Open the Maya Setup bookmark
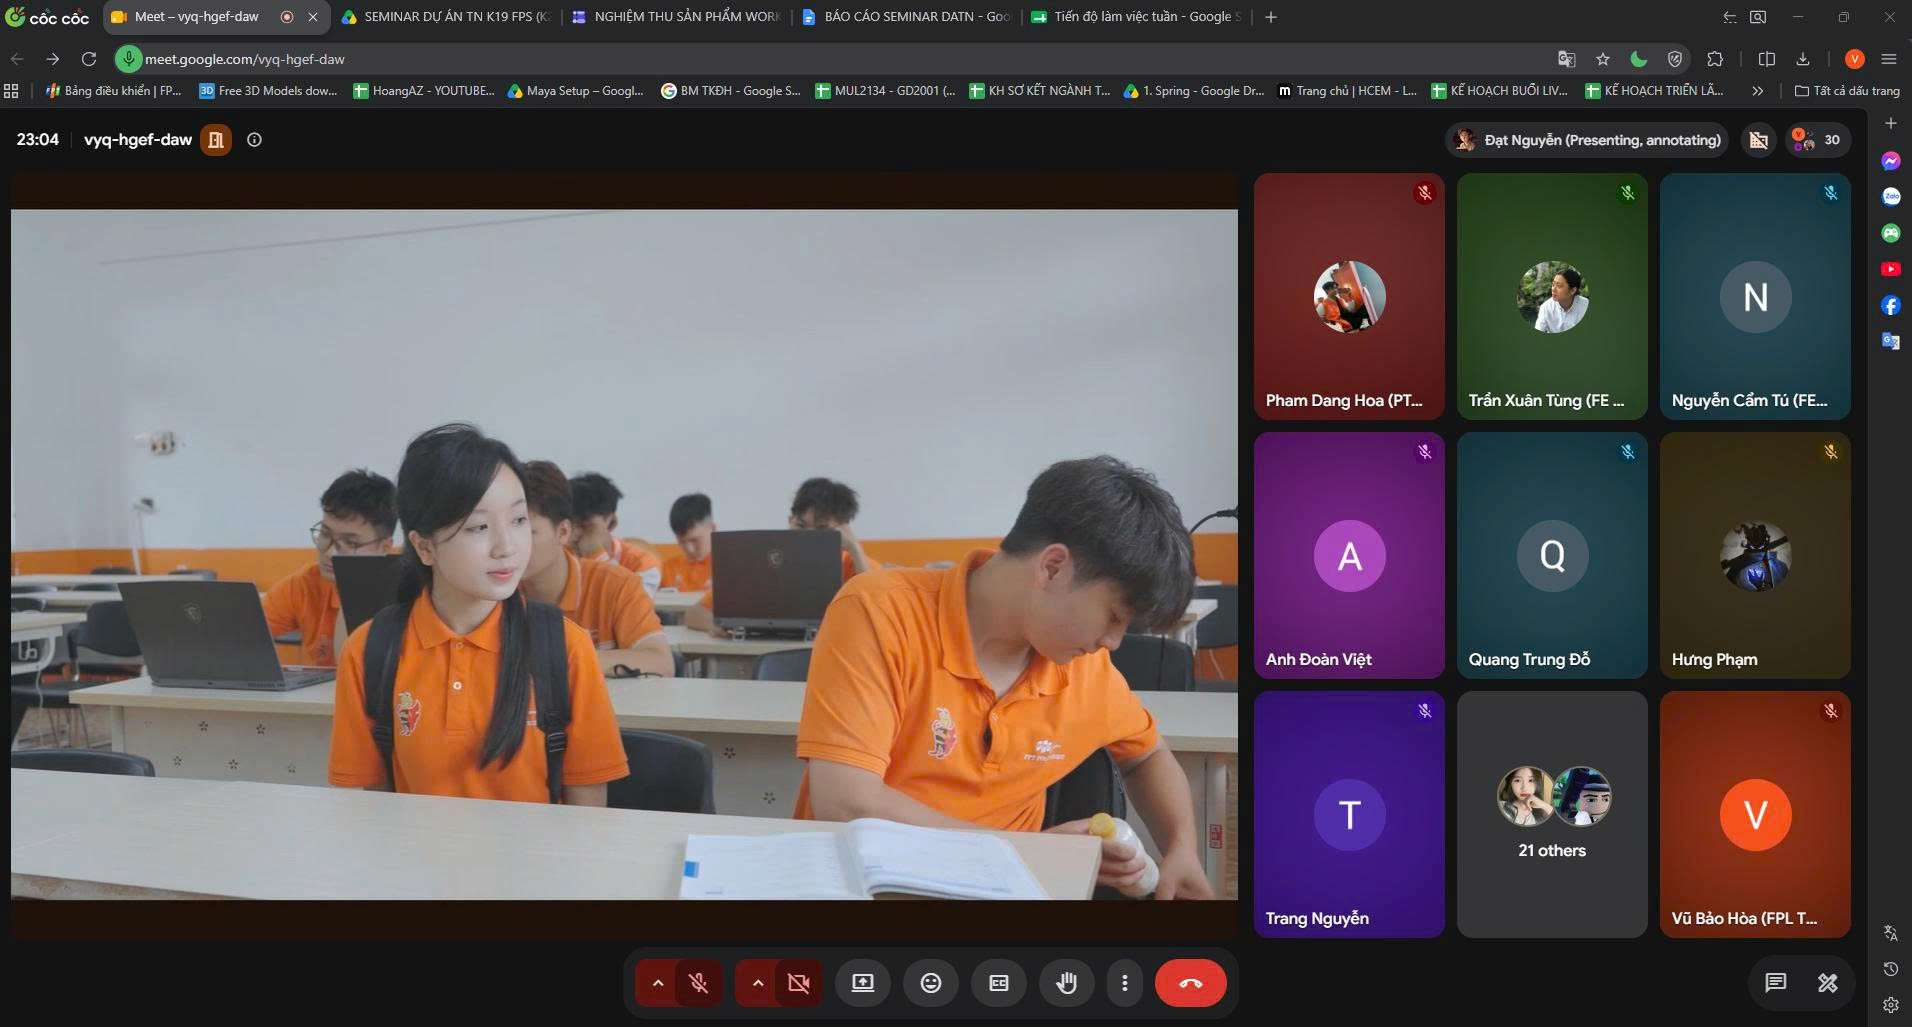Viewport: 1912px width, 1027px height. [575, 91]
